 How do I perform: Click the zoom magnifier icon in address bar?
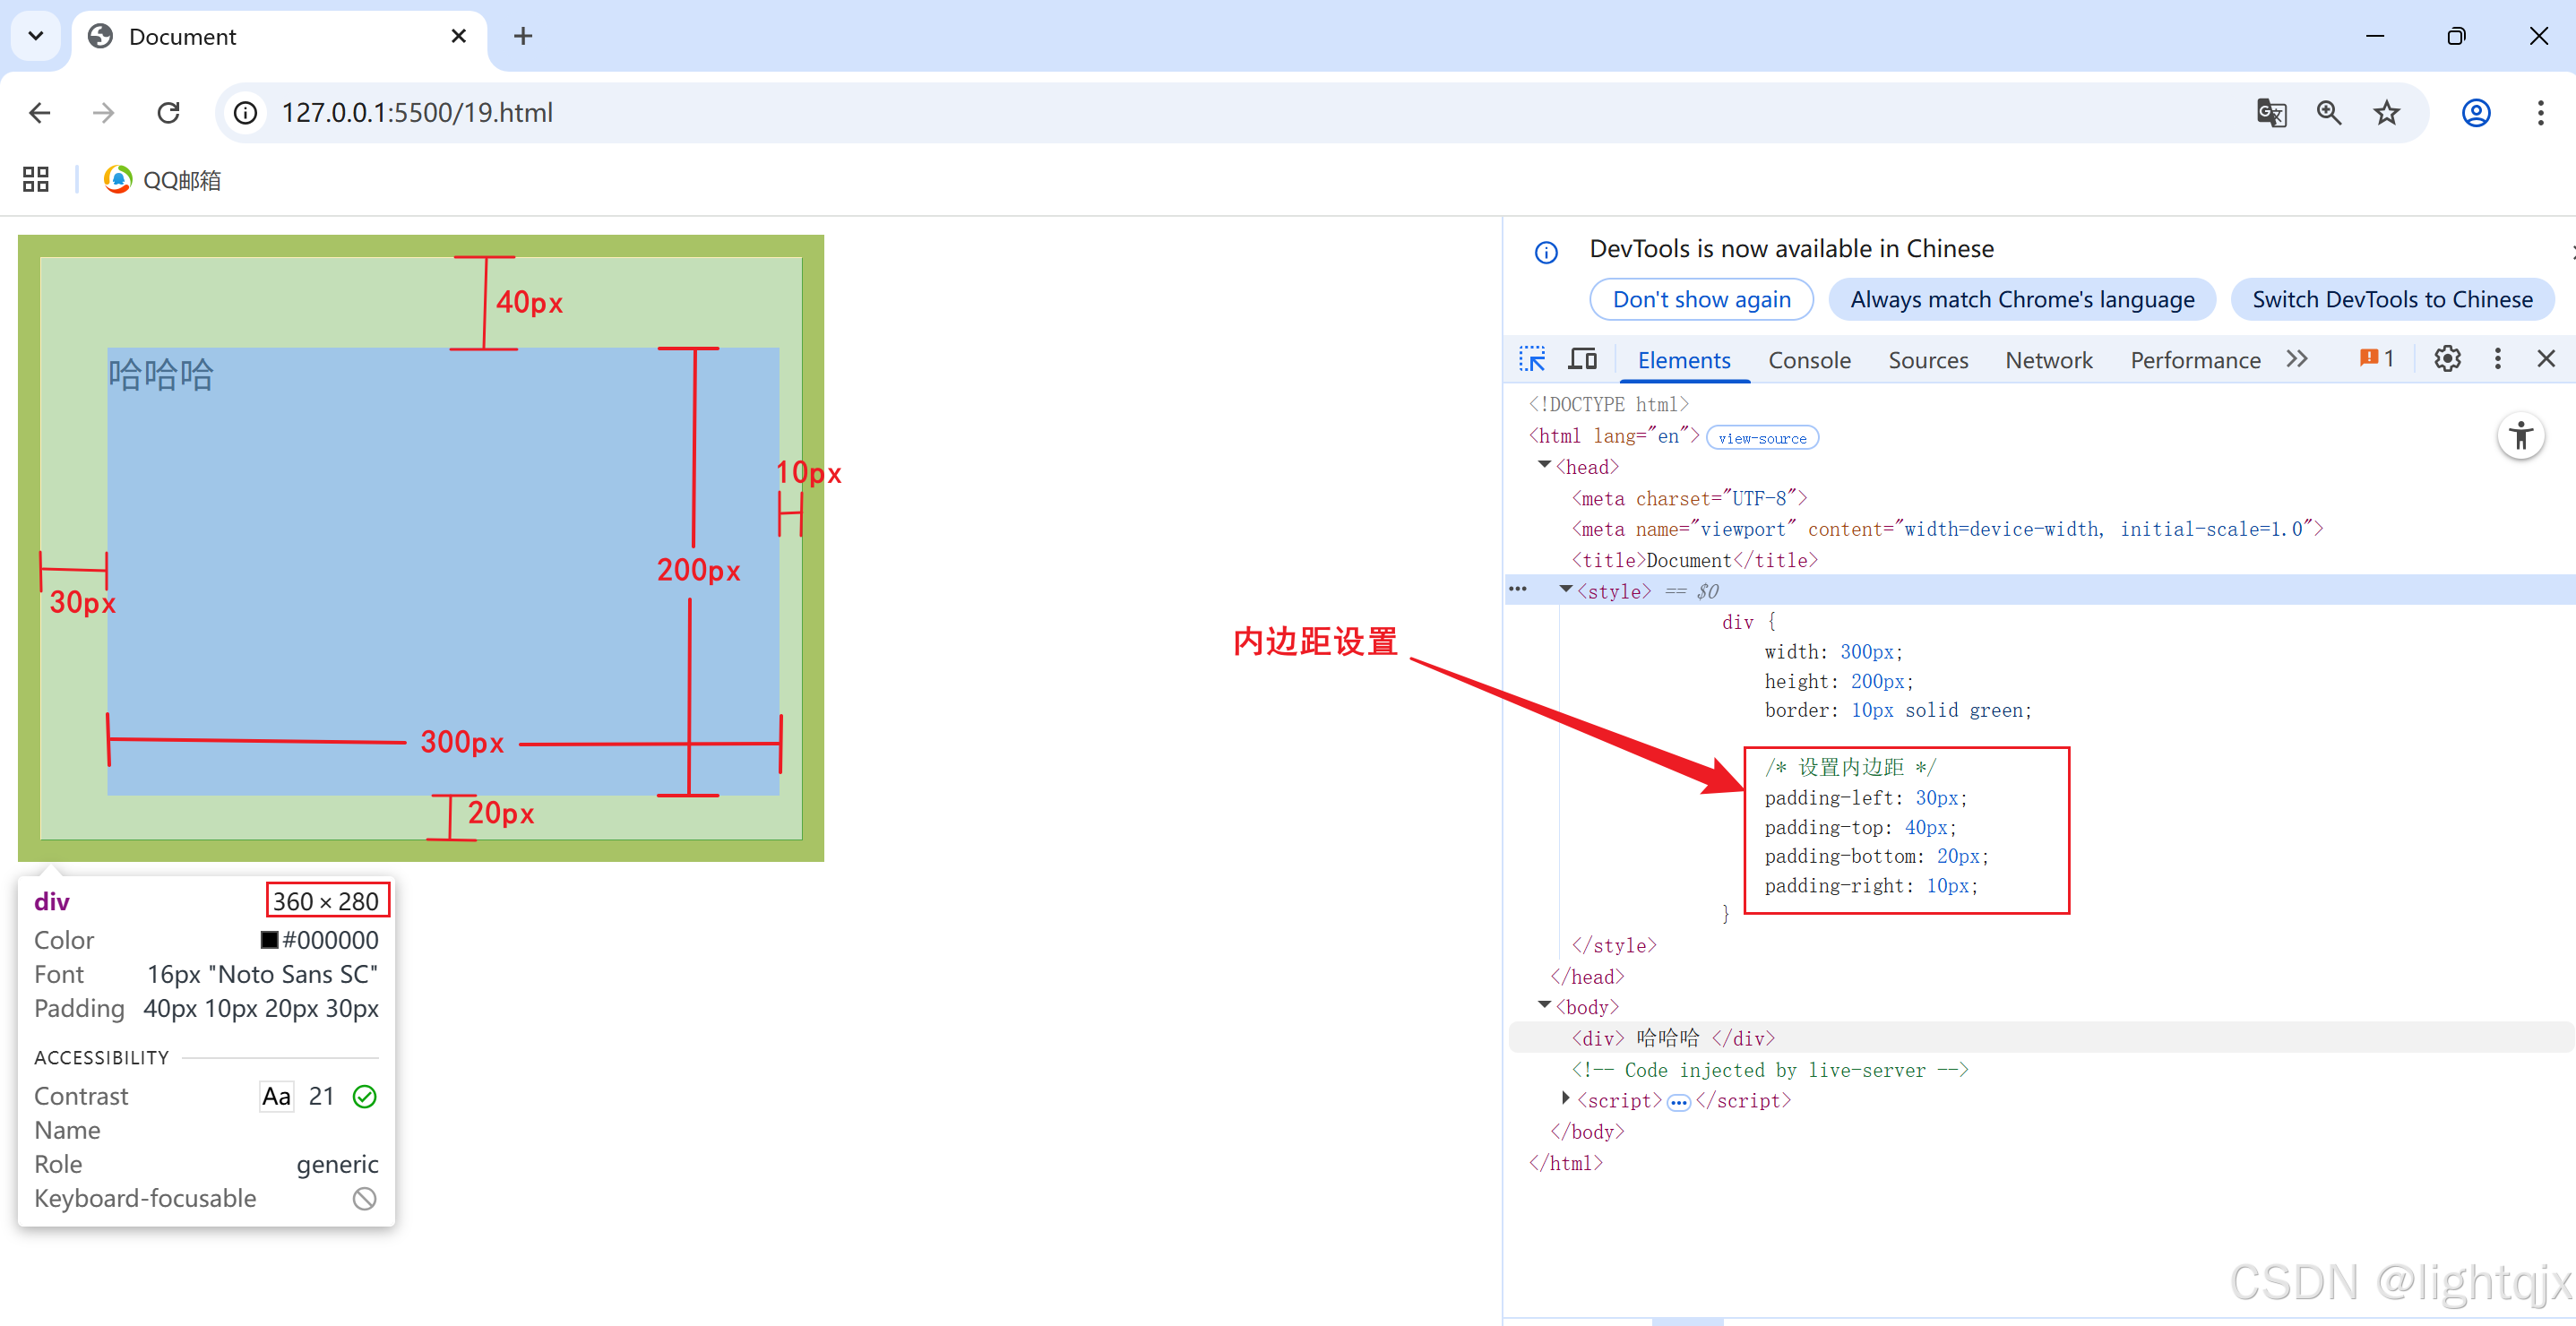(2328, 113)
